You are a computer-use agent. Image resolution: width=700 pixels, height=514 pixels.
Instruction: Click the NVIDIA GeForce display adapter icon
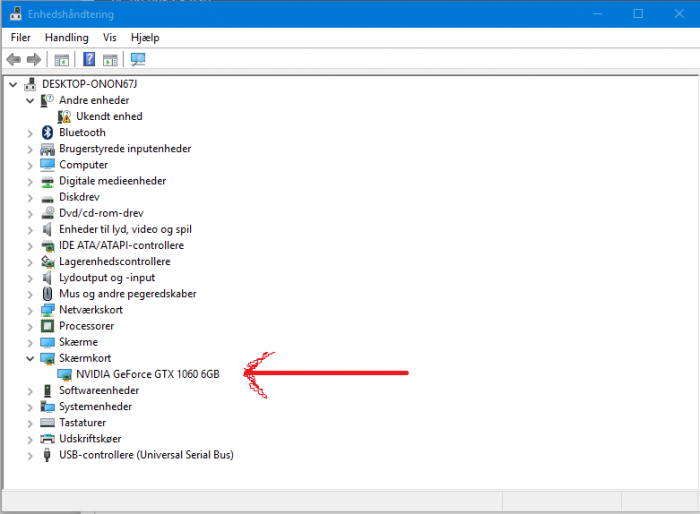(x=65, y=375)
